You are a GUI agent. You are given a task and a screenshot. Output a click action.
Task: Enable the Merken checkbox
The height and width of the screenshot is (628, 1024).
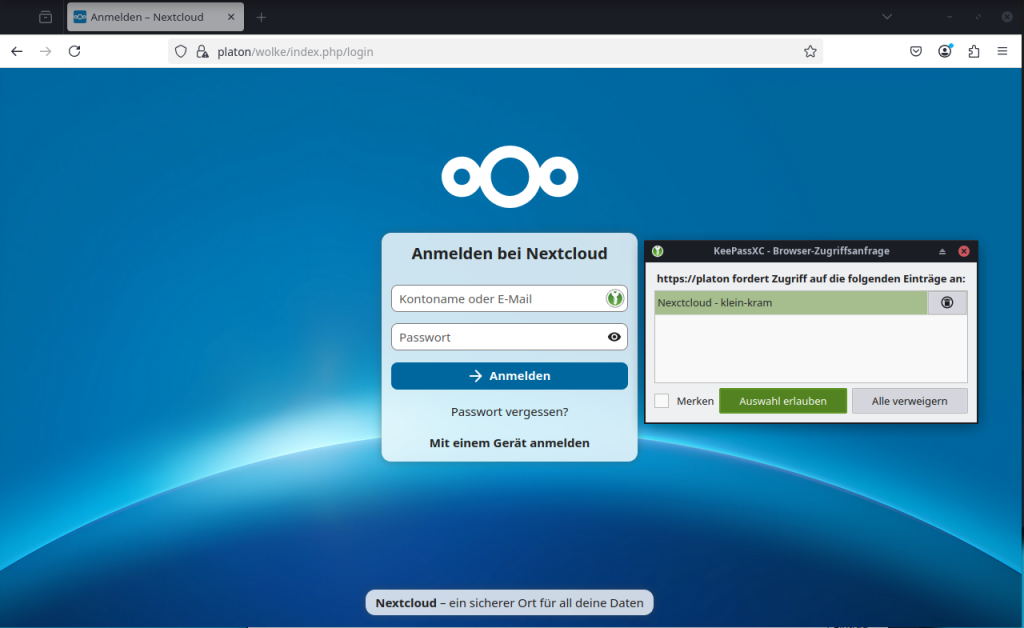662,401
